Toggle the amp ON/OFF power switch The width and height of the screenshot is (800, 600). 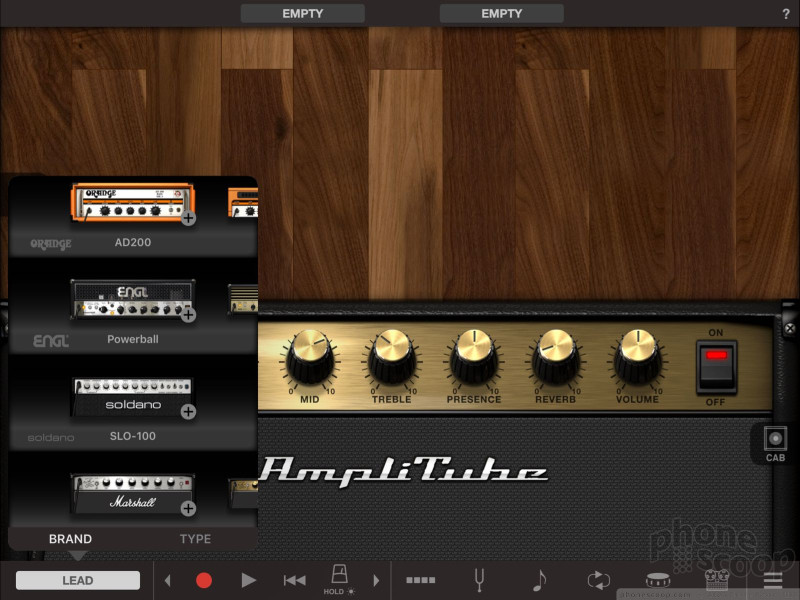[x=716, y=367]
